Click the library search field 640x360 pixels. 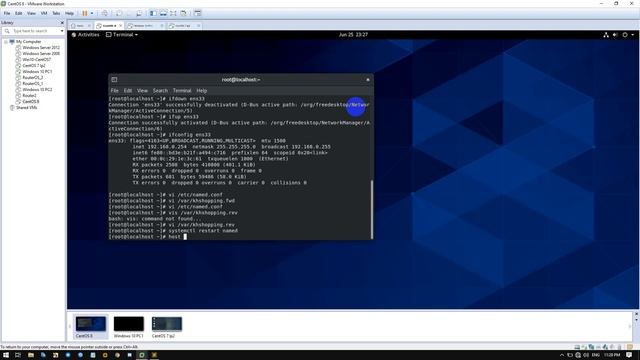pyautogui.click(x=33, y=31)
